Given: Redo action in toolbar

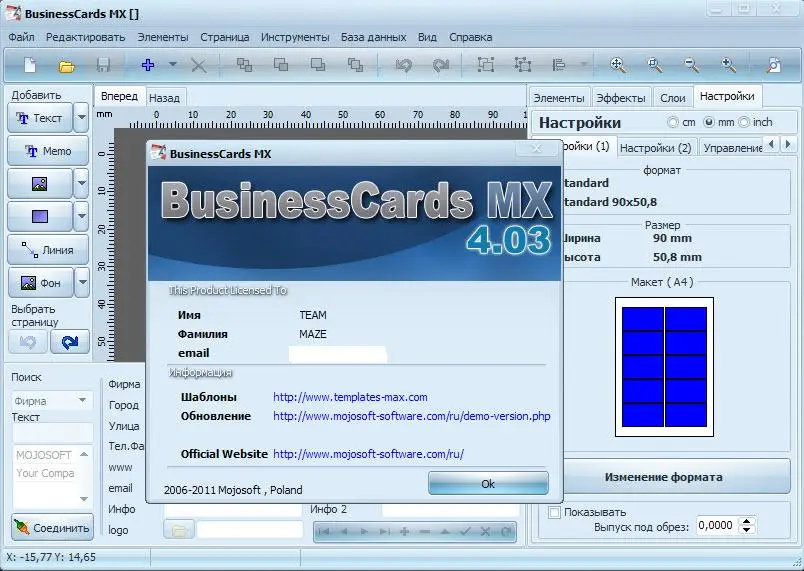Looking at the screenshot, I should (440, 65).
